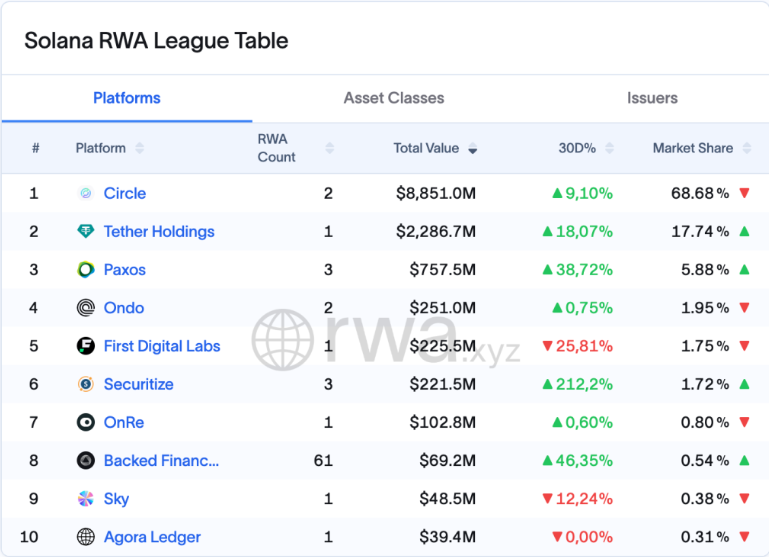
Task: Click the Sky logo icon
Action: (85, 499)
